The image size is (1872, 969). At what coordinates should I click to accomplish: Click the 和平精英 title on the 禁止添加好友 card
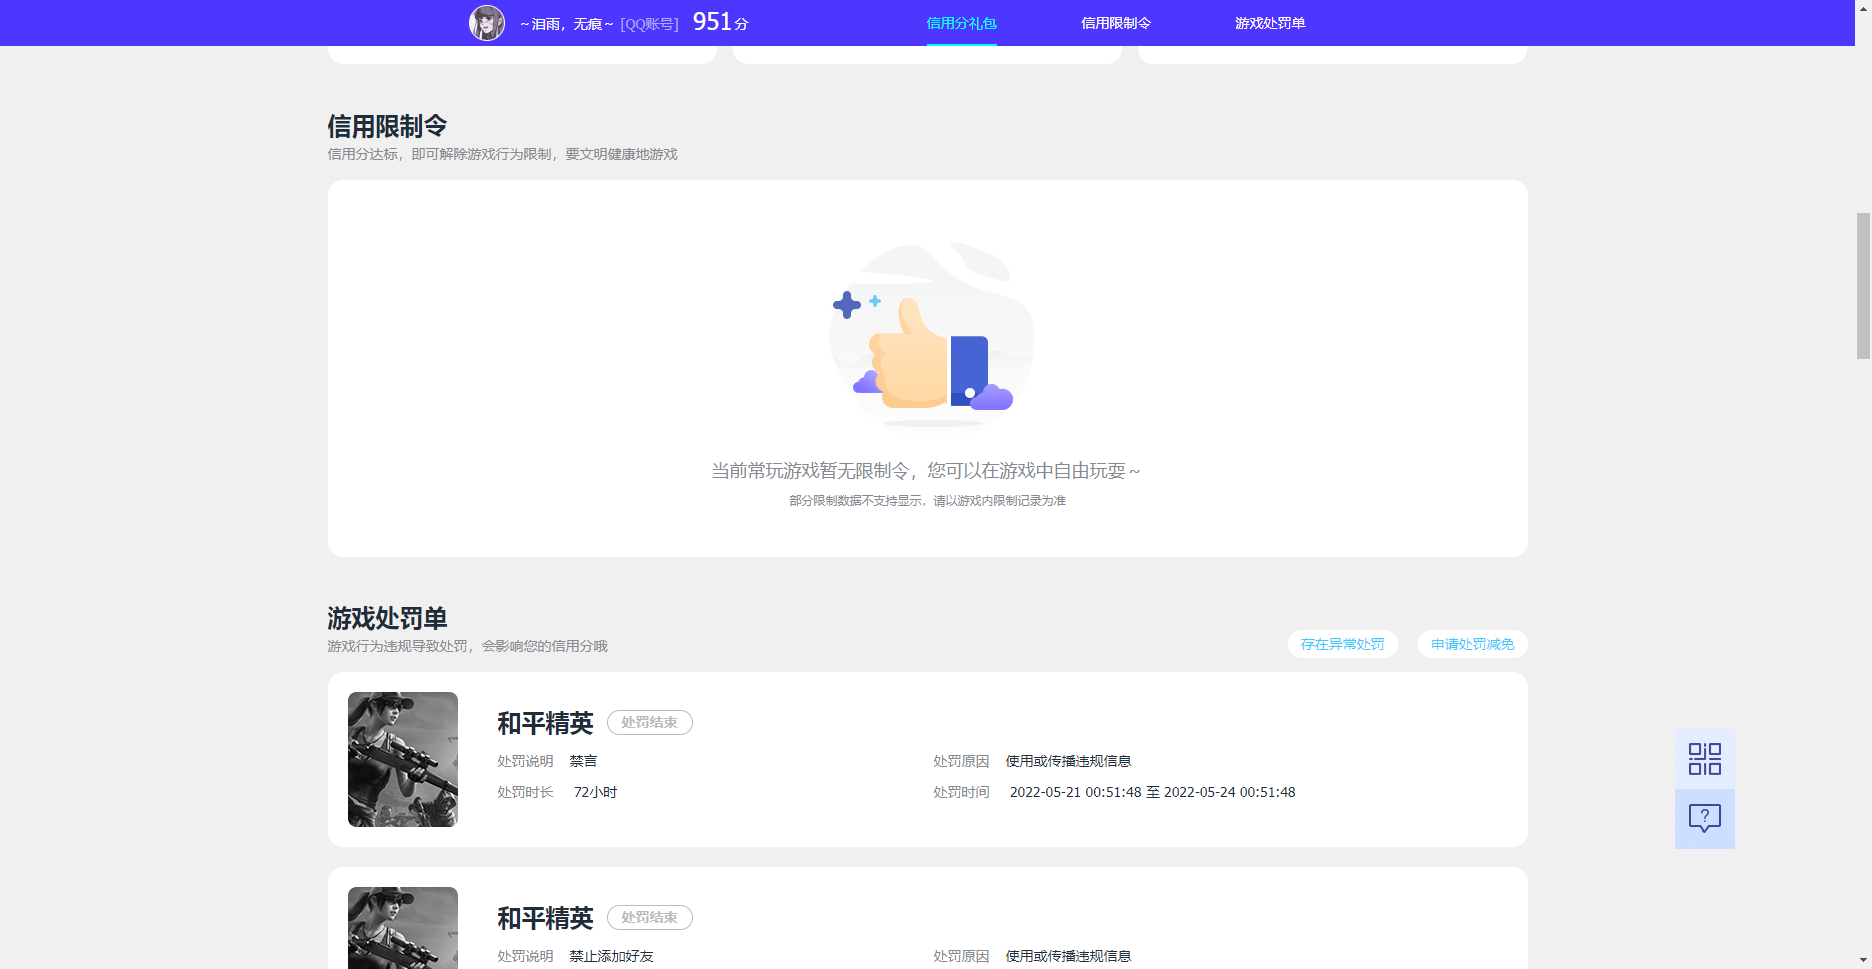pyautogui.click(x=545, y=918)
